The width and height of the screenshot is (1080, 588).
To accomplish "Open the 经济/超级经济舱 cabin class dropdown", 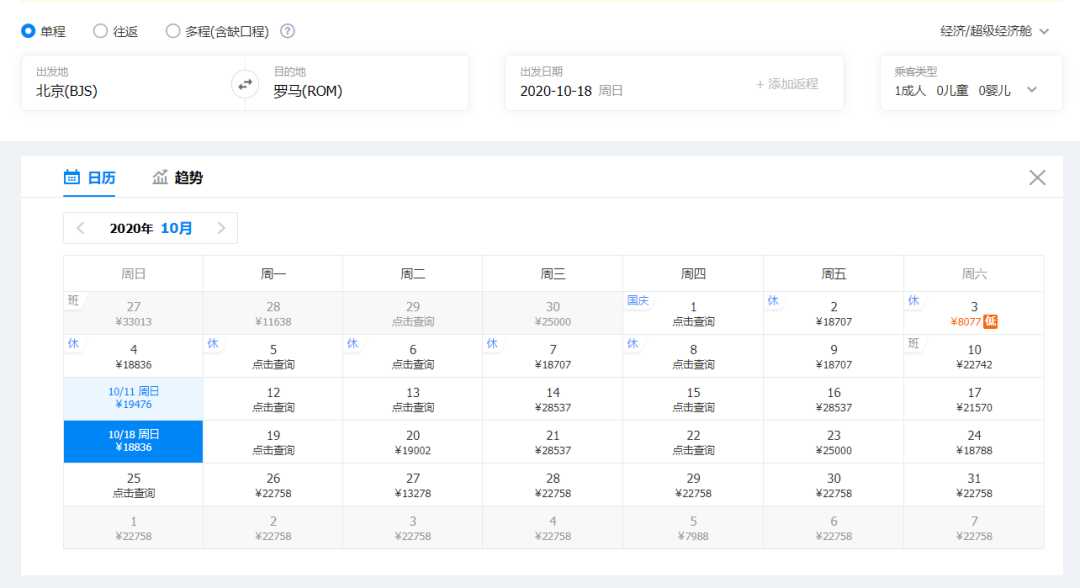I will point(995,31).
